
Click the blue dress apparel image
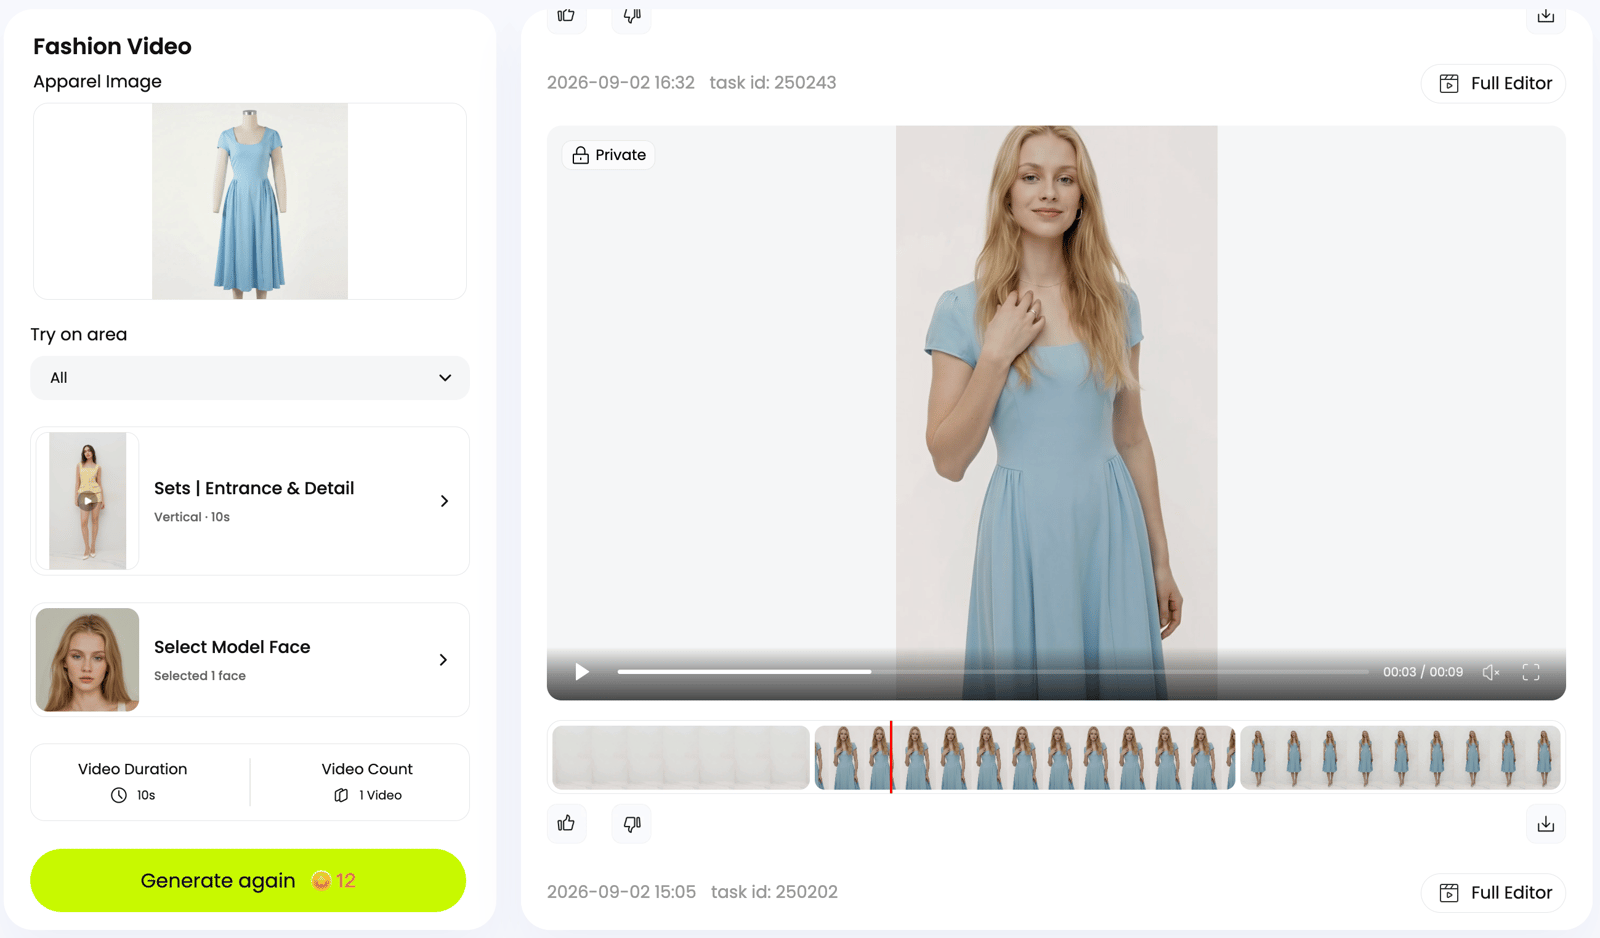(250, 201)
